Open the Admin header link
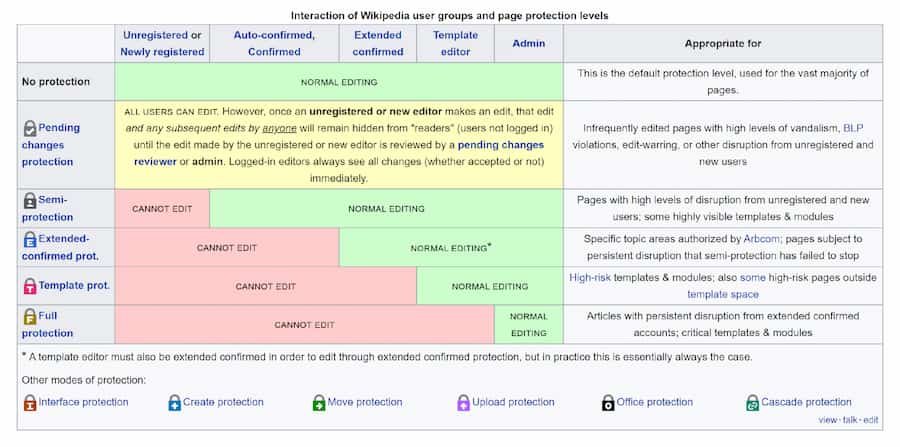This screenshot has height=447, width=900. point(529,44)
